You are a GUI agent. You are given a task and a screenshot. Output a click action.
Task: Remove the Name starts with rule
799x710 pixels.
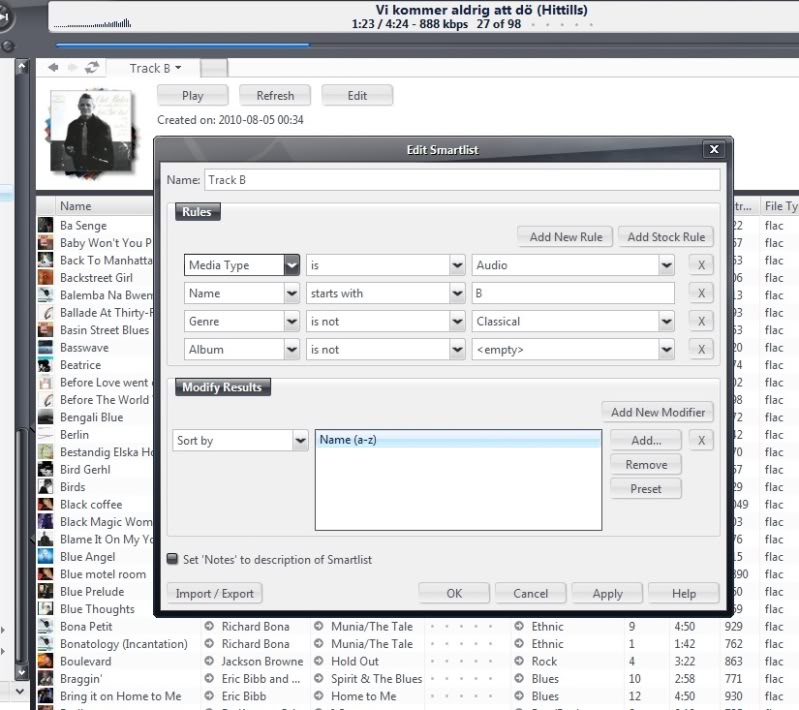click(x=701, y=293)
